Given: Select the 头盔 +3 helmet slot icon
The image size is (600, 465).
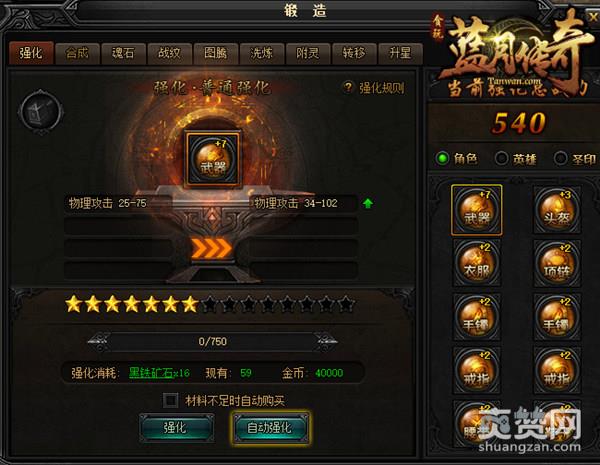Looking at the screenshot, I should (557, 210).
